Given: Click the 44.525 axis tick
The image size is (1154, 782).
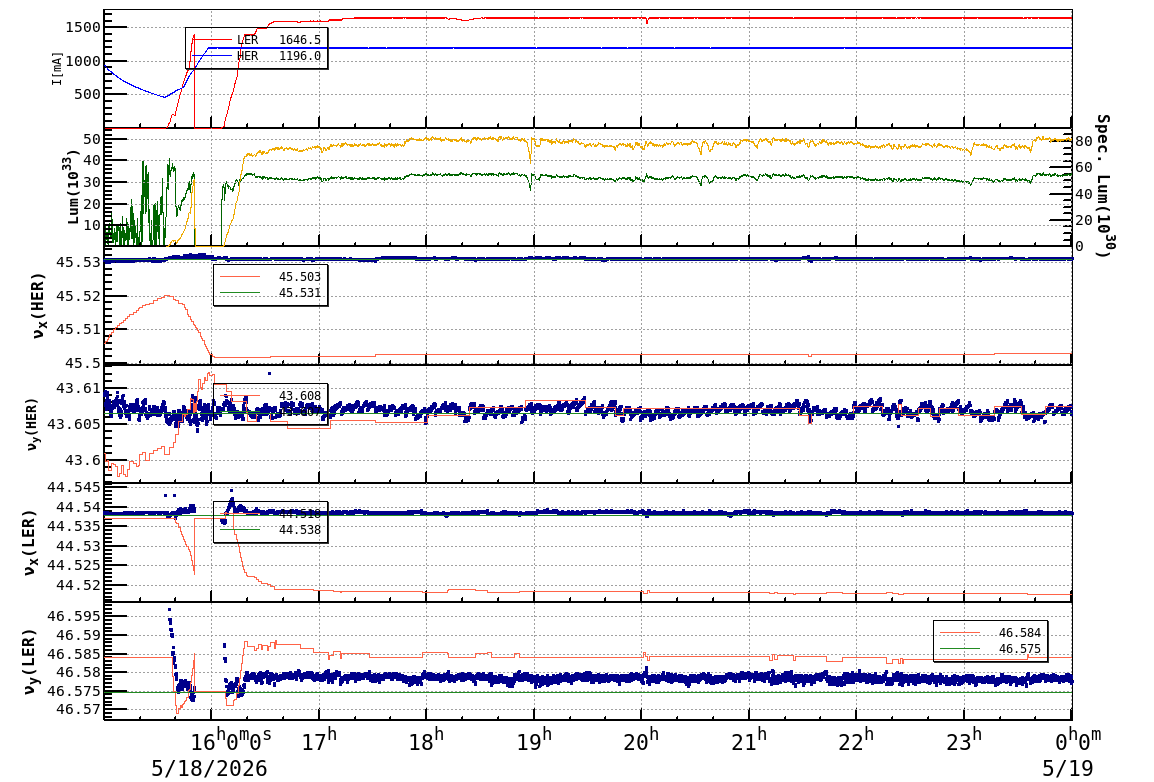Looking at the screenshot, I should (x=74, y=566).
